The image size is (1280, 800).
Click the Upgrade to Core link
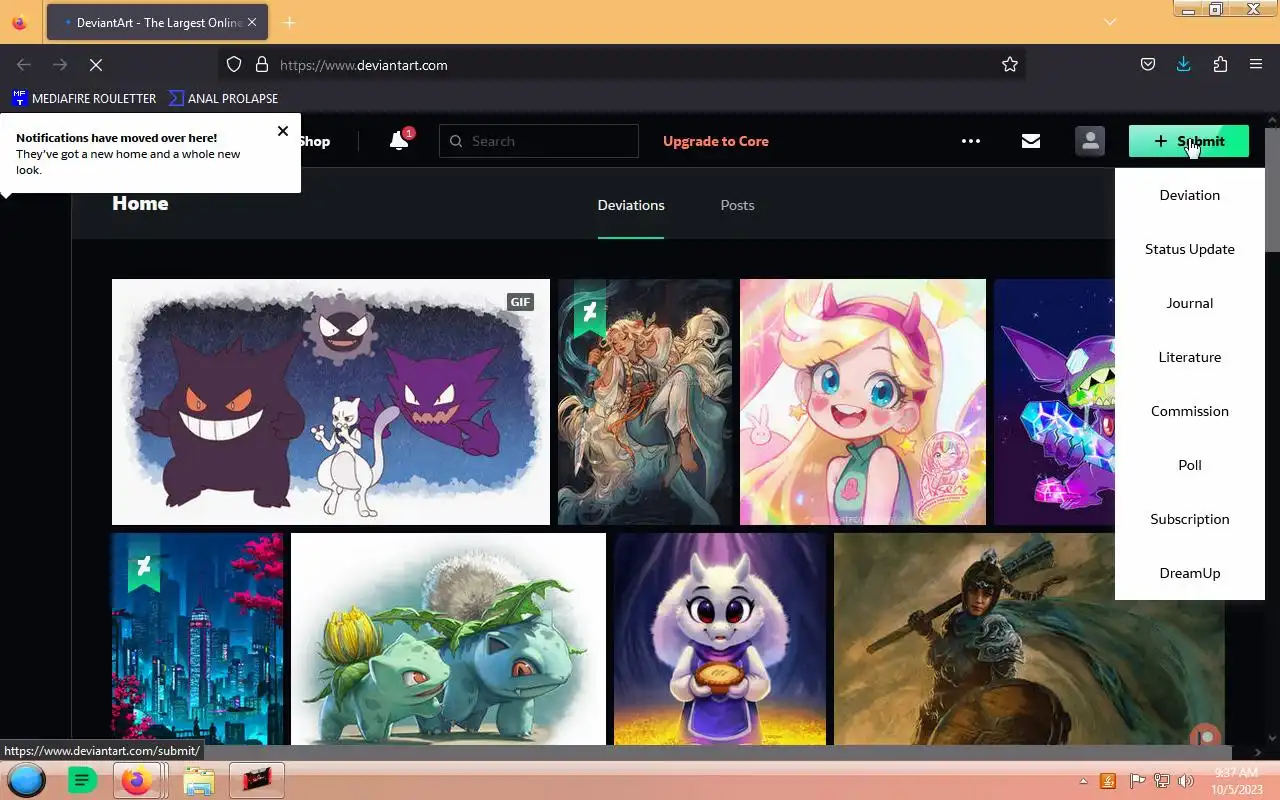[x=716, y=141]
